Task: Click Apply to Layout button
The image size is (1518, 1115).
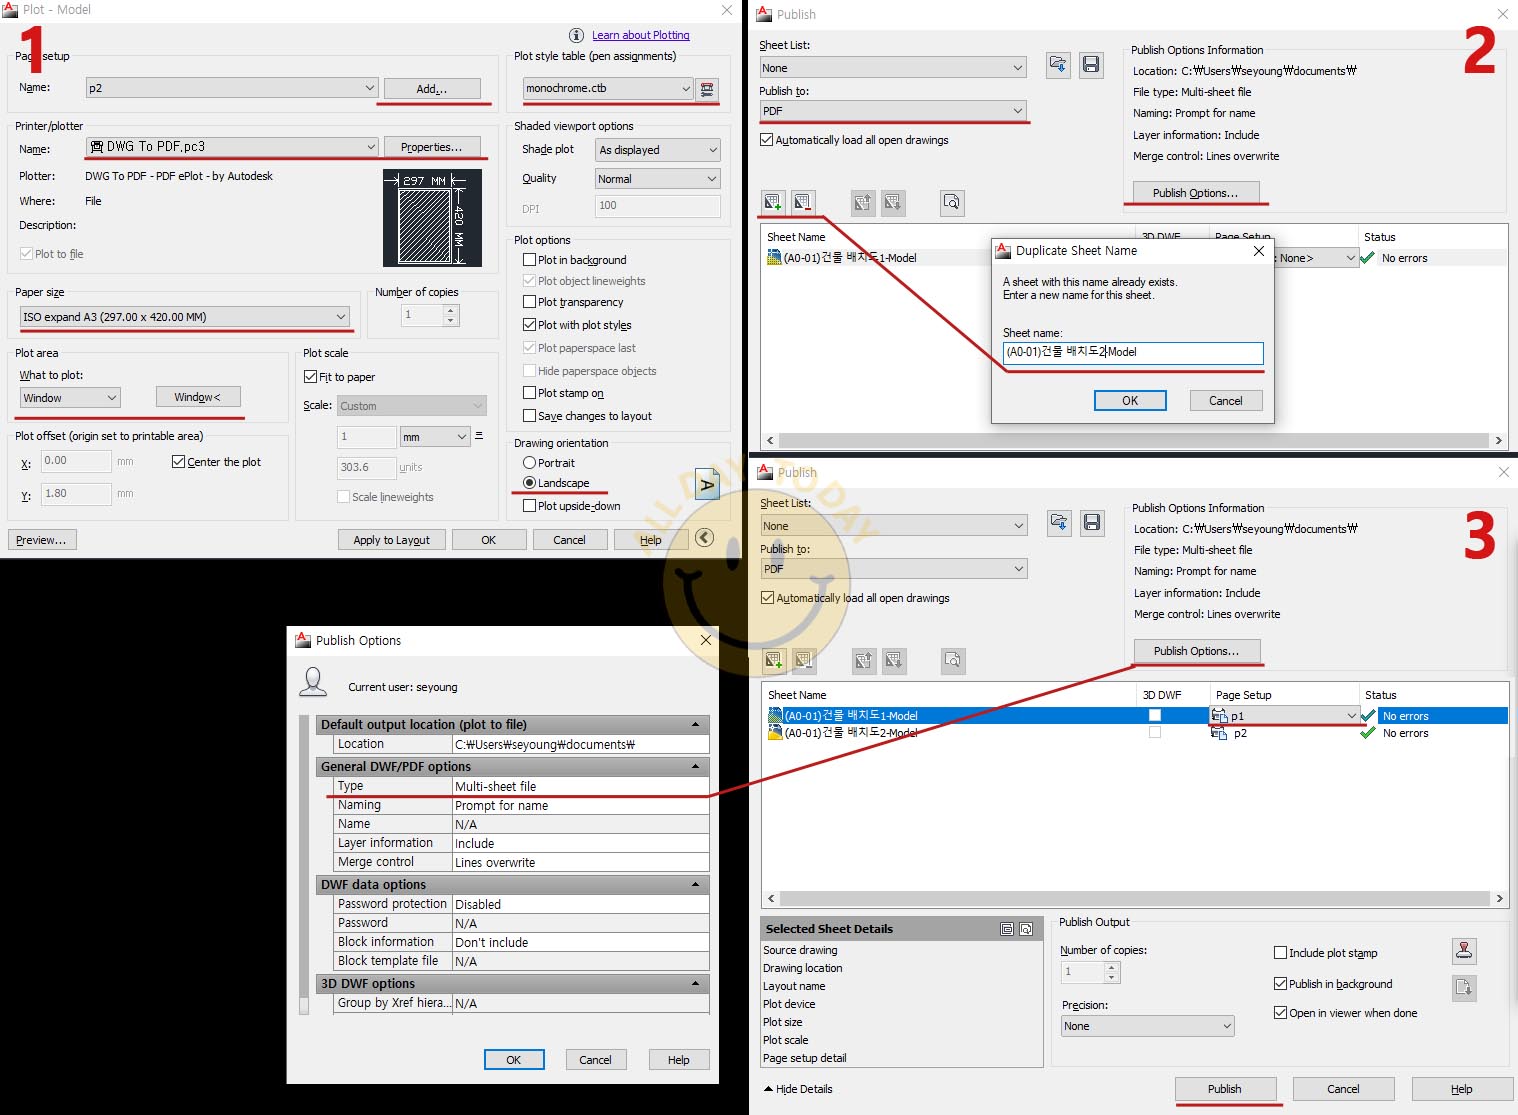Action: click(391, 540)
